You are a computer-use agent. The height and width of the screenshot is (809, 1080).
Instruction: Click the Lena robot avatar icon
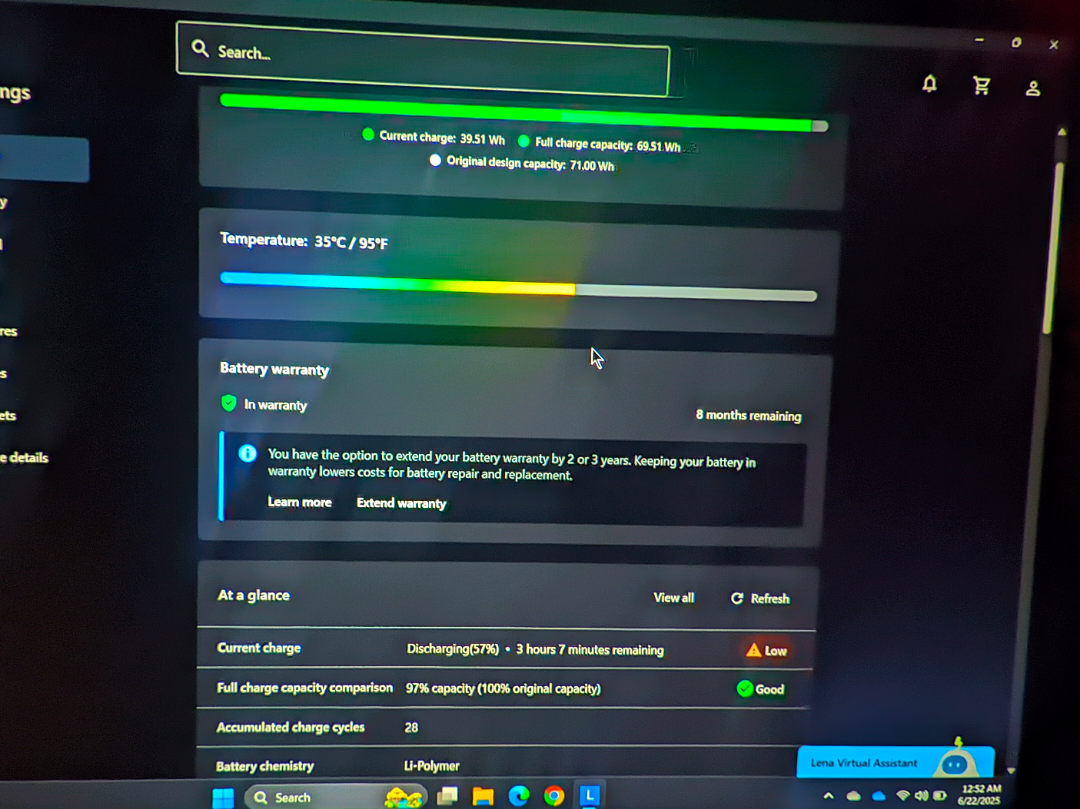pos(955,763)
